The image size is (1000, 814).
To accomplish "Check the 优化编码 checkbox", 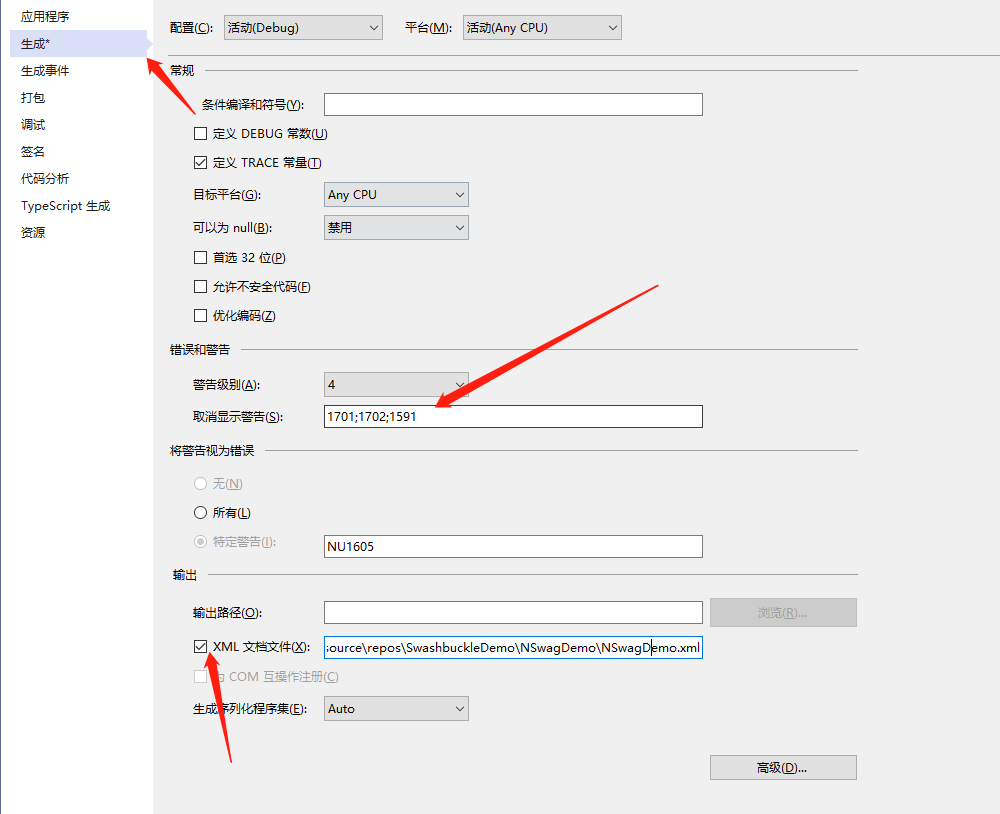I will click(x=200, y=315).
